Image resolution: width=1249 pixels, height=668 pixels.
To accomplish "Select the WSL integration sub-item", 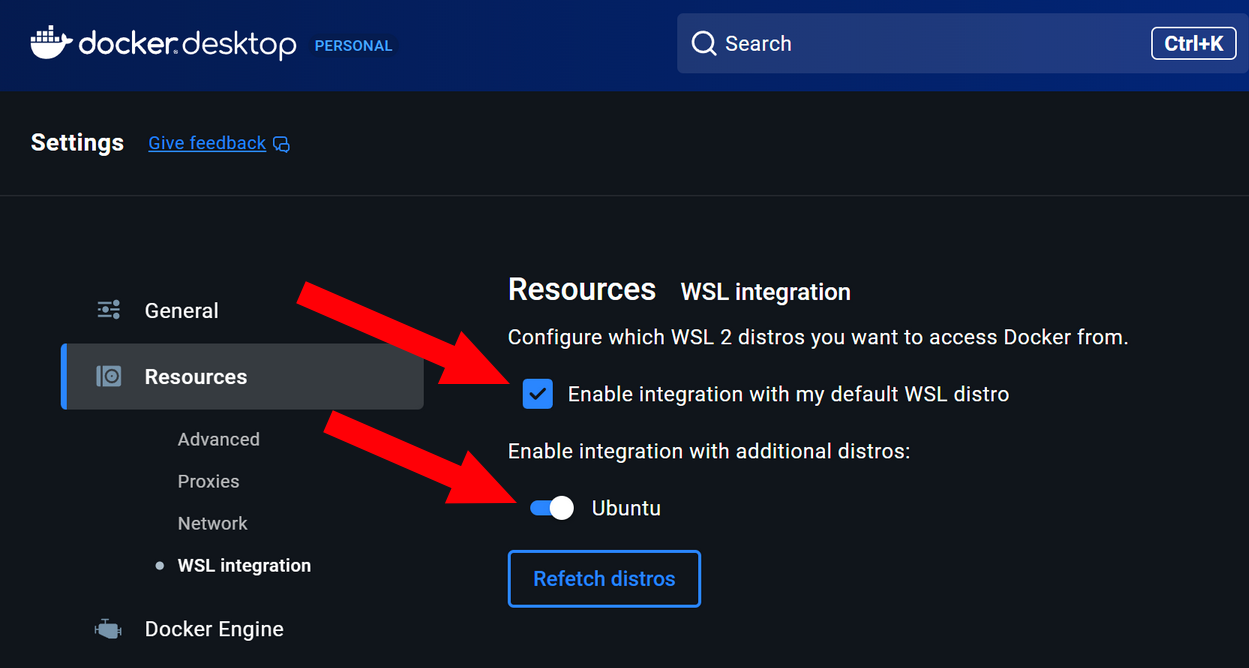I will (x=244, y=565).
